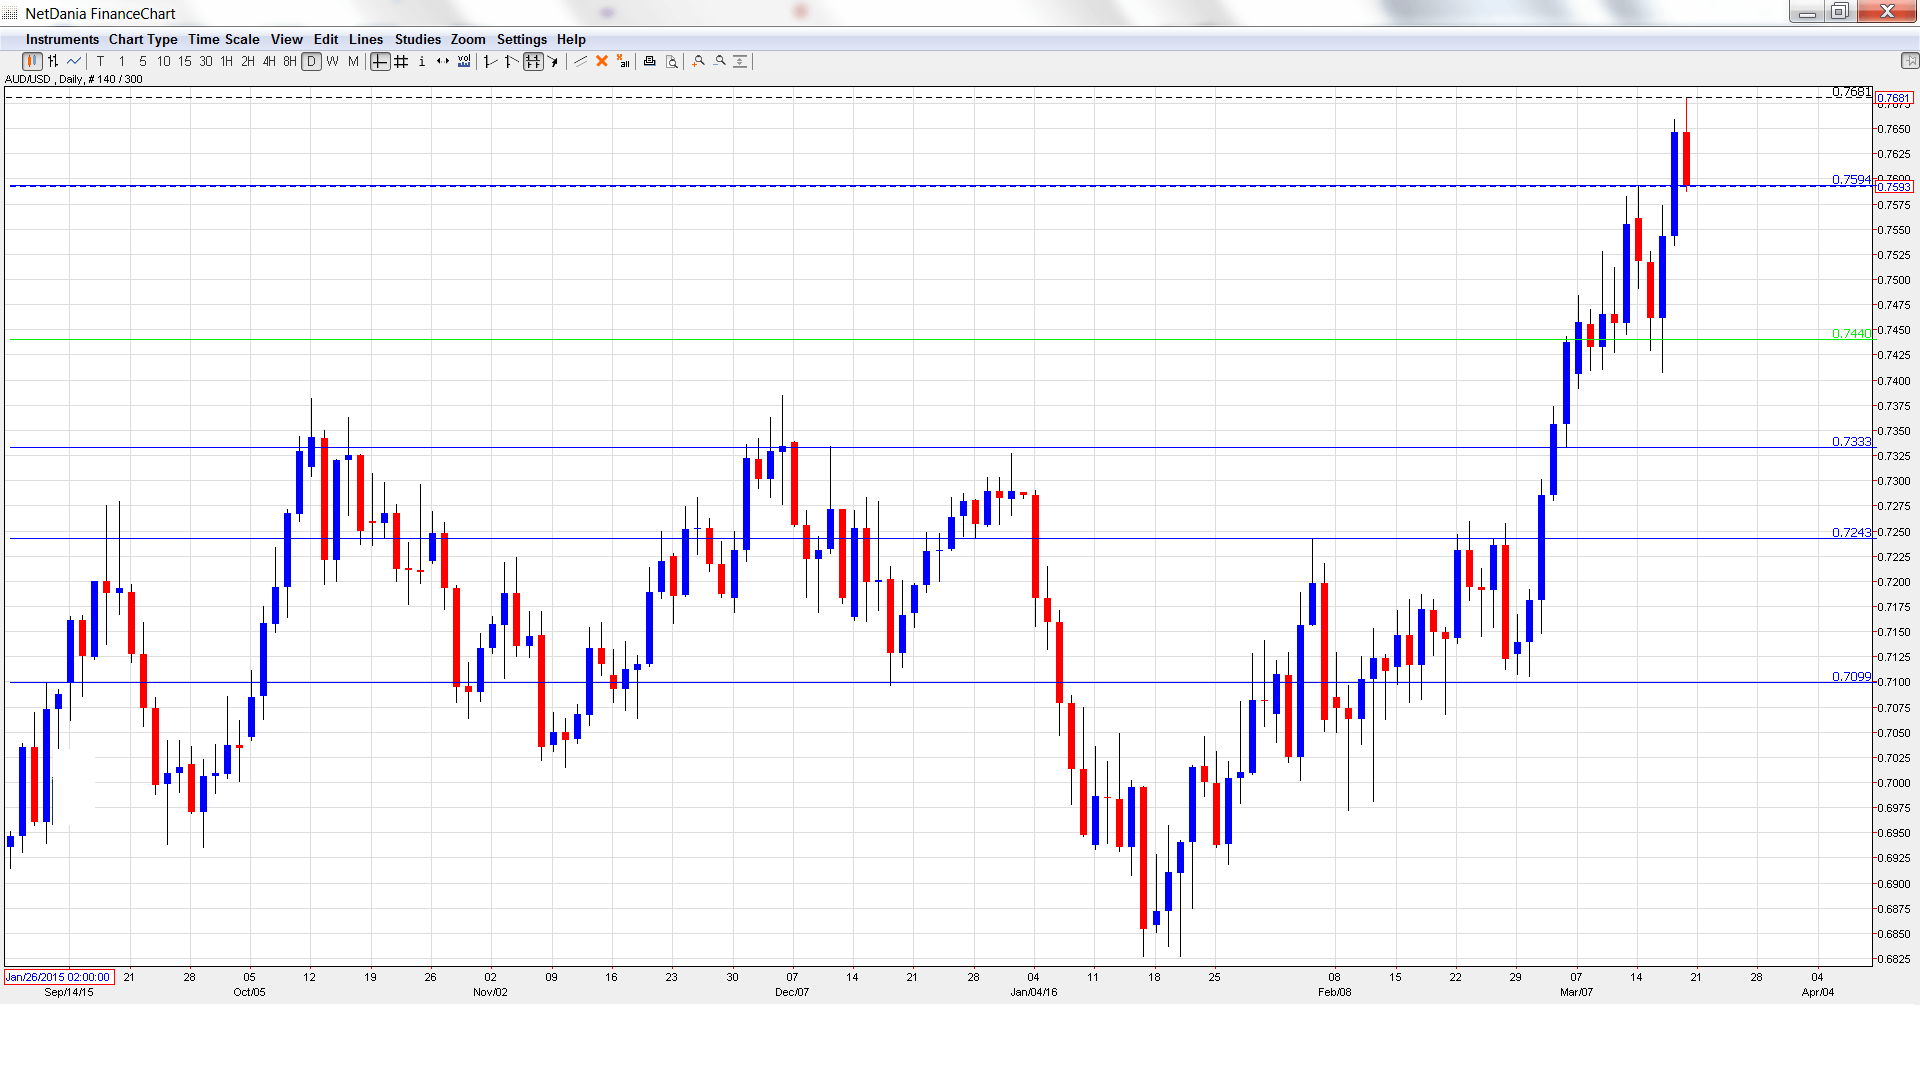Switch to line chart type icon
The width and height of the screenshot is (1920, 1080).
74,62
